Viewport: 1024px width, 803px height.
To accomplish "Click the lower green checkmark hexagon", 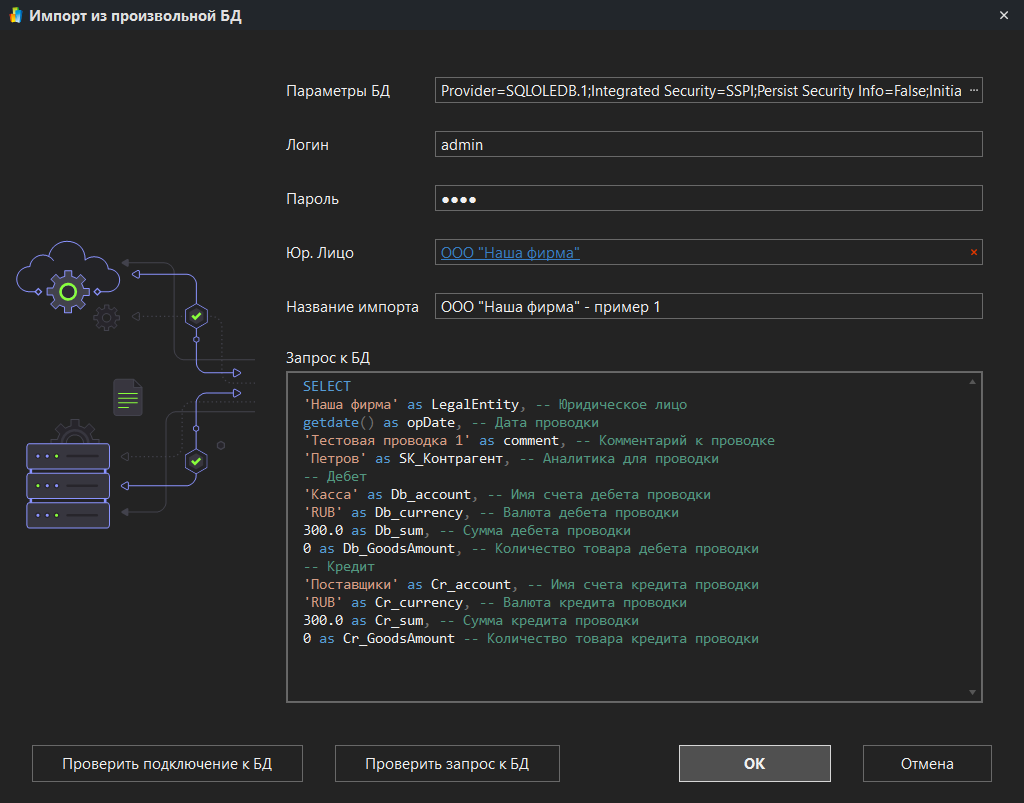I will point(197,461).
